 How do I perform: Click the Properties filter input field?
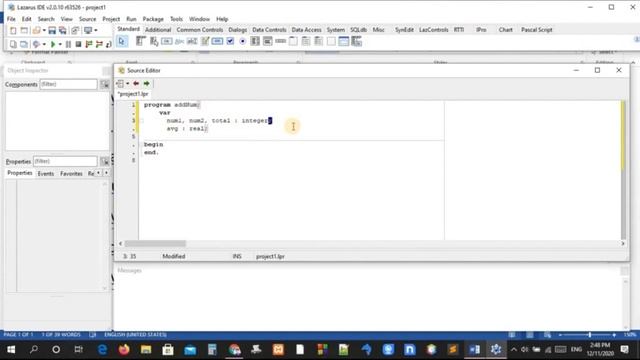point(65,161)
